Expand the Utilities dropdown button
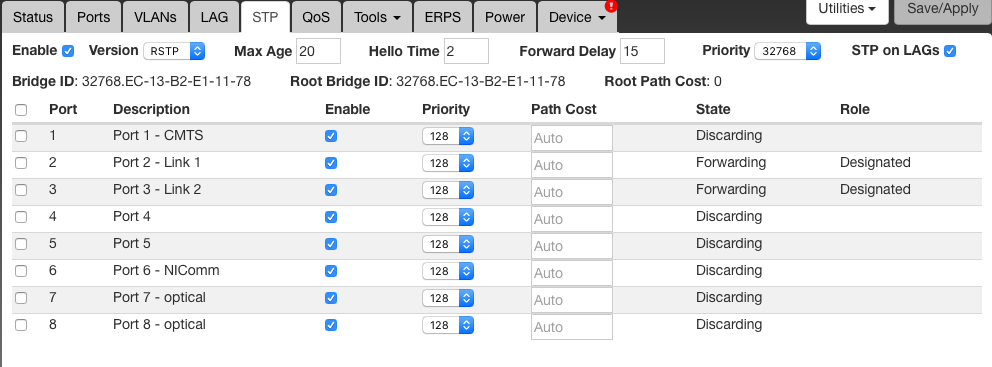 click(846, 9)
